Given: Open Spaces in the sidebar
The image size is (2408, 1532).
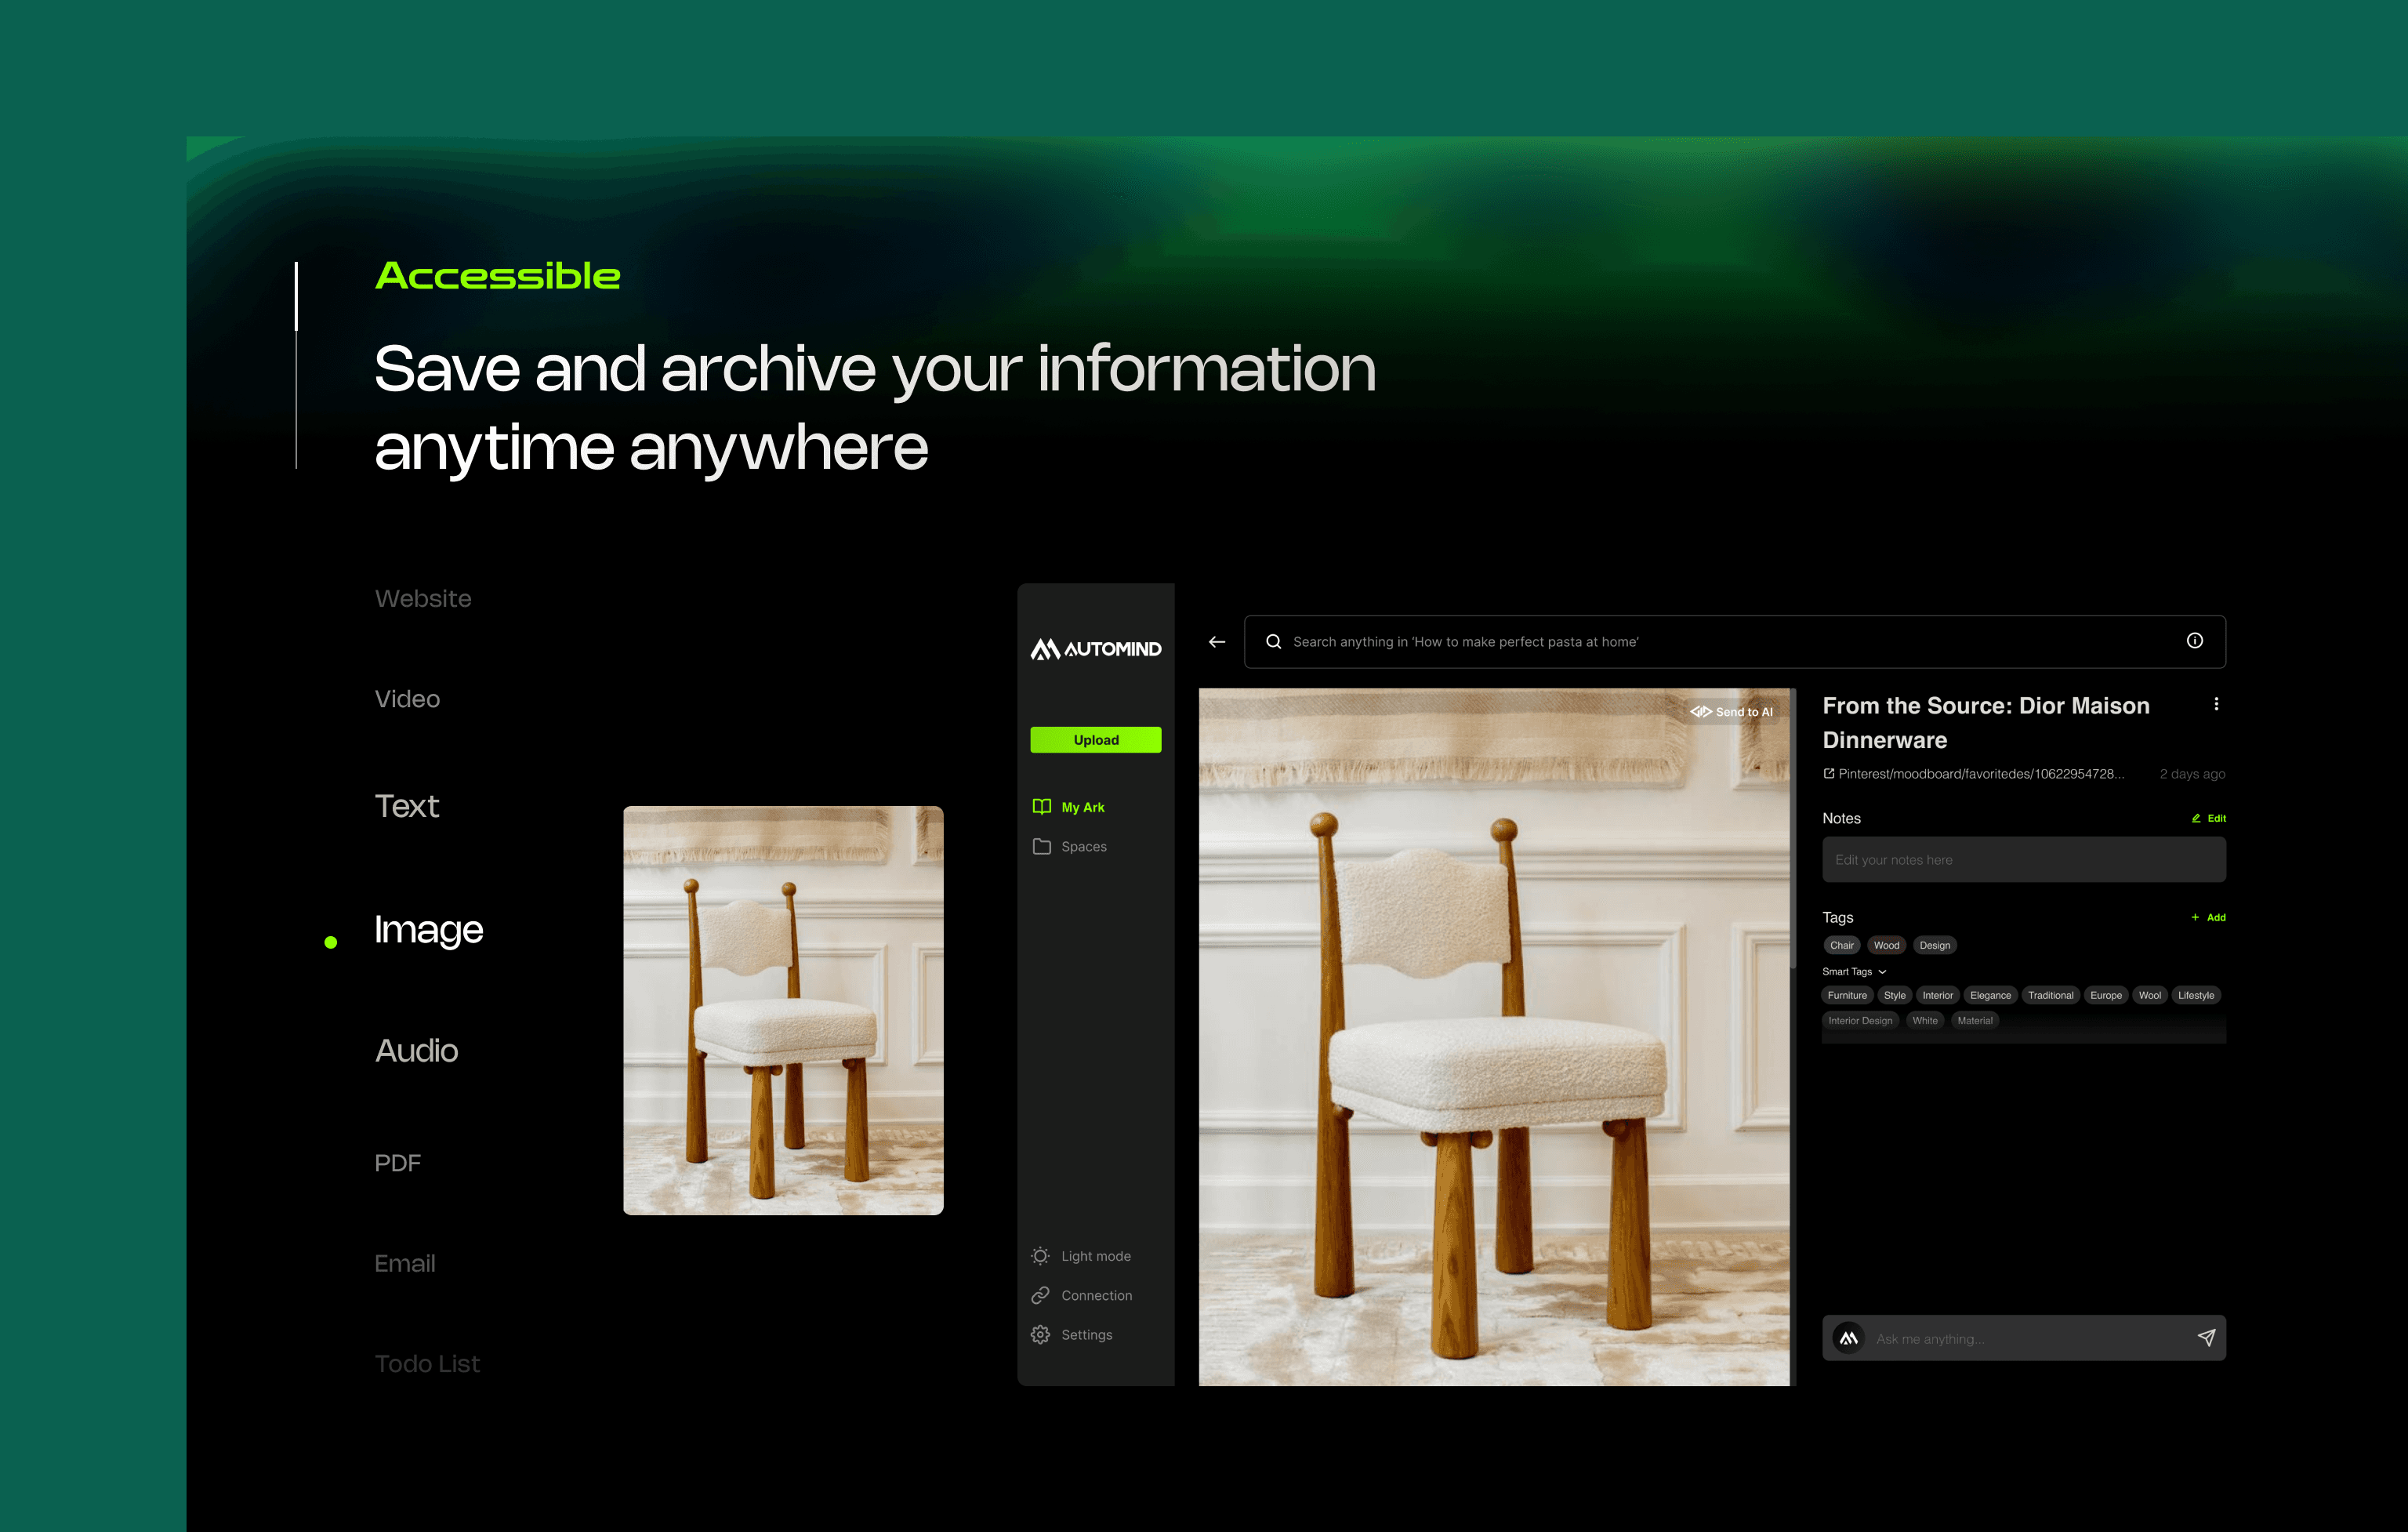Looking at the screenshot, I should (1083, 846).
